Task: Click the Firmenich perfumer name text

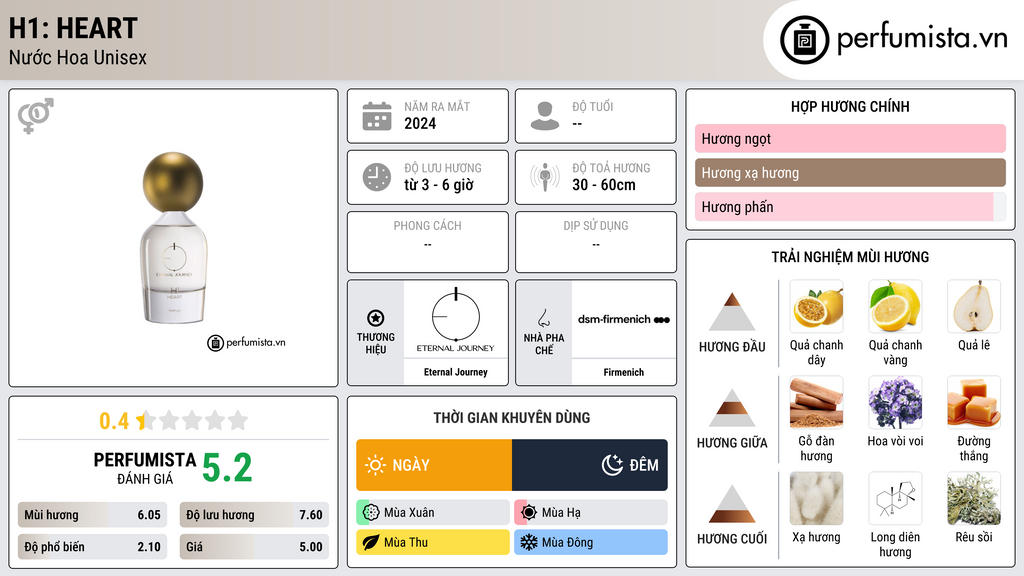Action: tap(624, 372)
